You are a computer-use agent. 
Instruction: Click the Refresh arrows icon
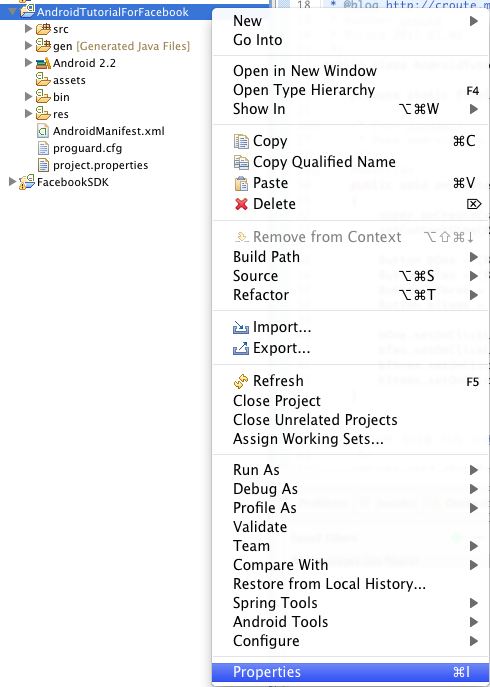tap(241, 381)
